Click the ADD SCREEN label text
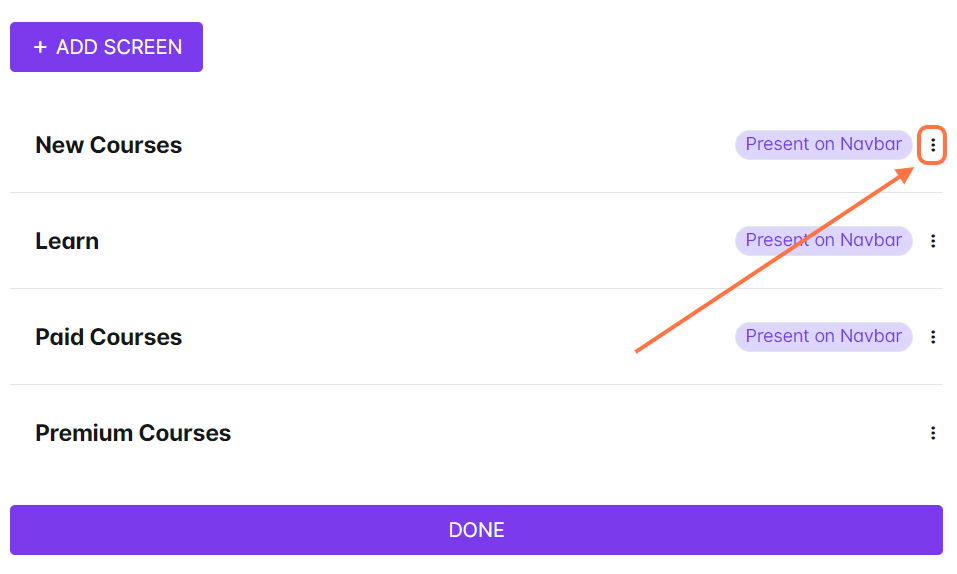 [119, 47]
